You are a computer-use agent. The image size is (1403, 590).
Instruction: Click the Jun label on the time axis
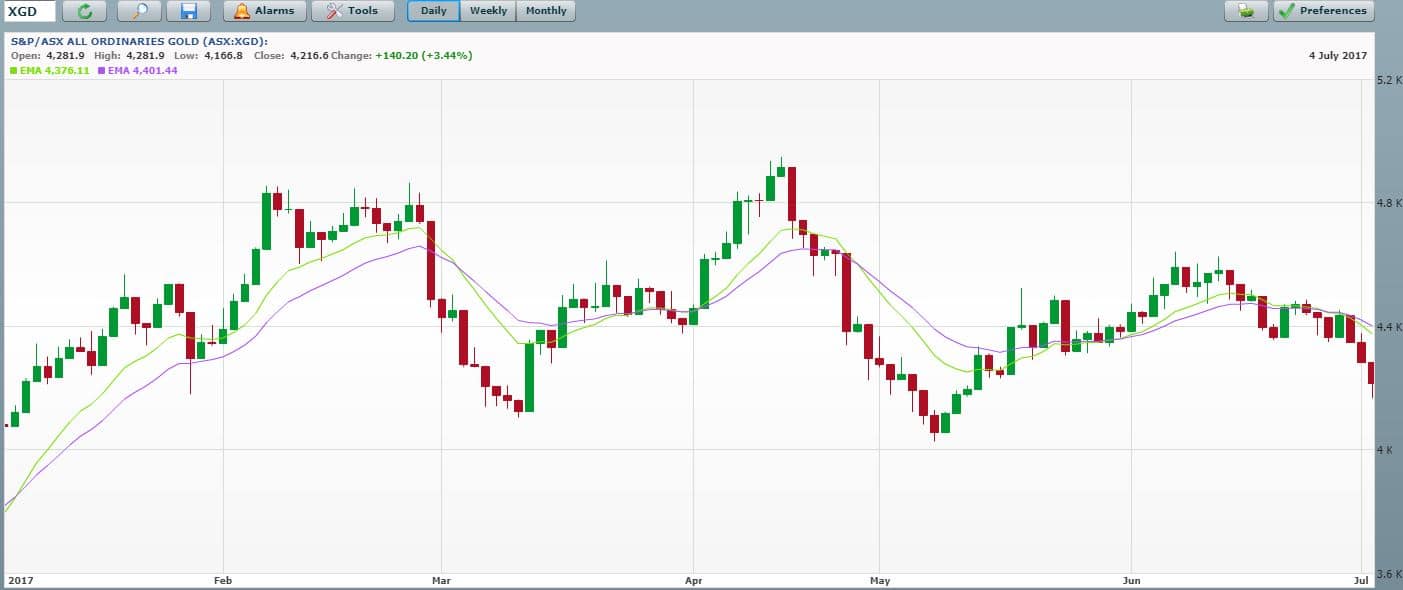point(1132,580)
